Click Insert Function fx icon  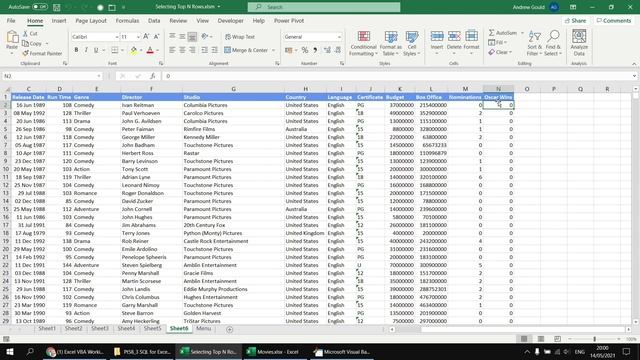152,76
